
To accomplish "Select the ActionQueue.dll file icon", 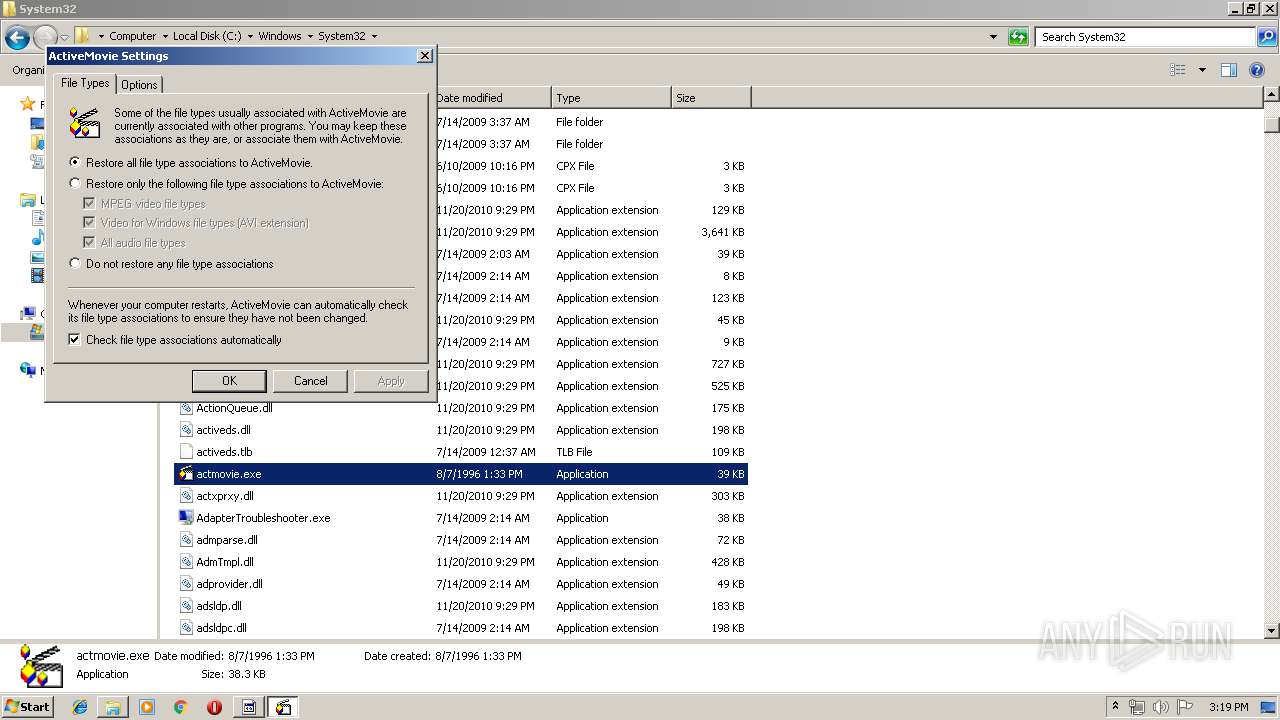I will point(186,408).
